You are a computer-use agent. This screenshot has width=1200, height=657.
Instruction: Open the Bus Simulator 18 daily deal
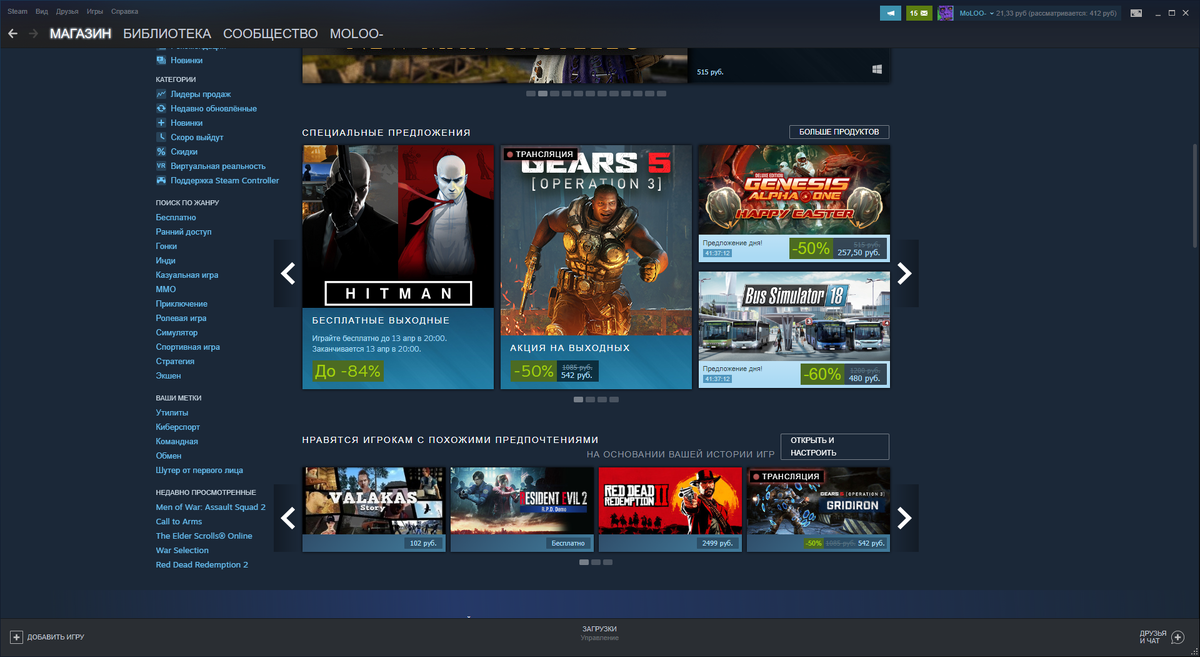794,329
